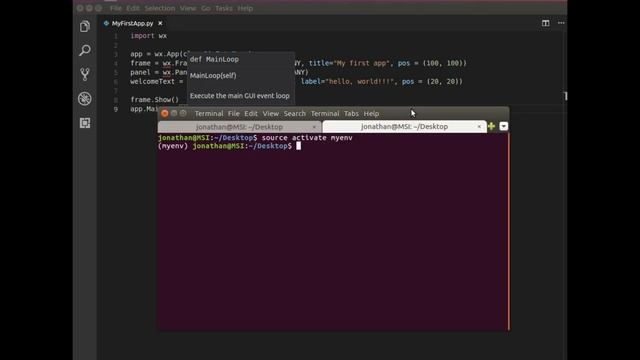The width and height of the screenshot is (640, 360).
Task: Open the terminal window's Tabs menu
Action: tap(351, 113)
